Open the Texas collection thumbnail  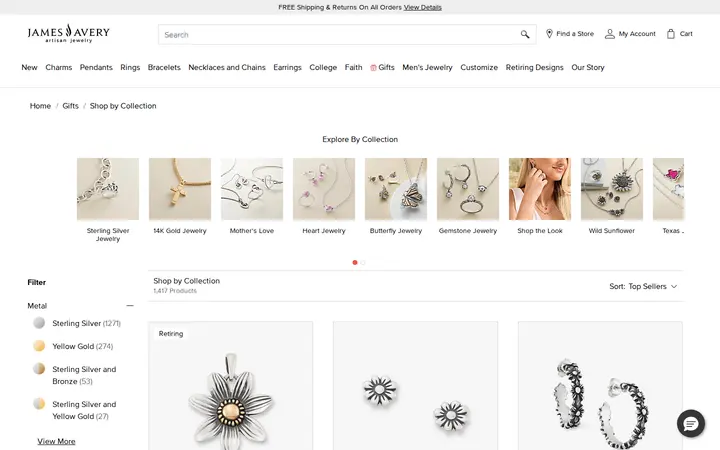point(669,189)
